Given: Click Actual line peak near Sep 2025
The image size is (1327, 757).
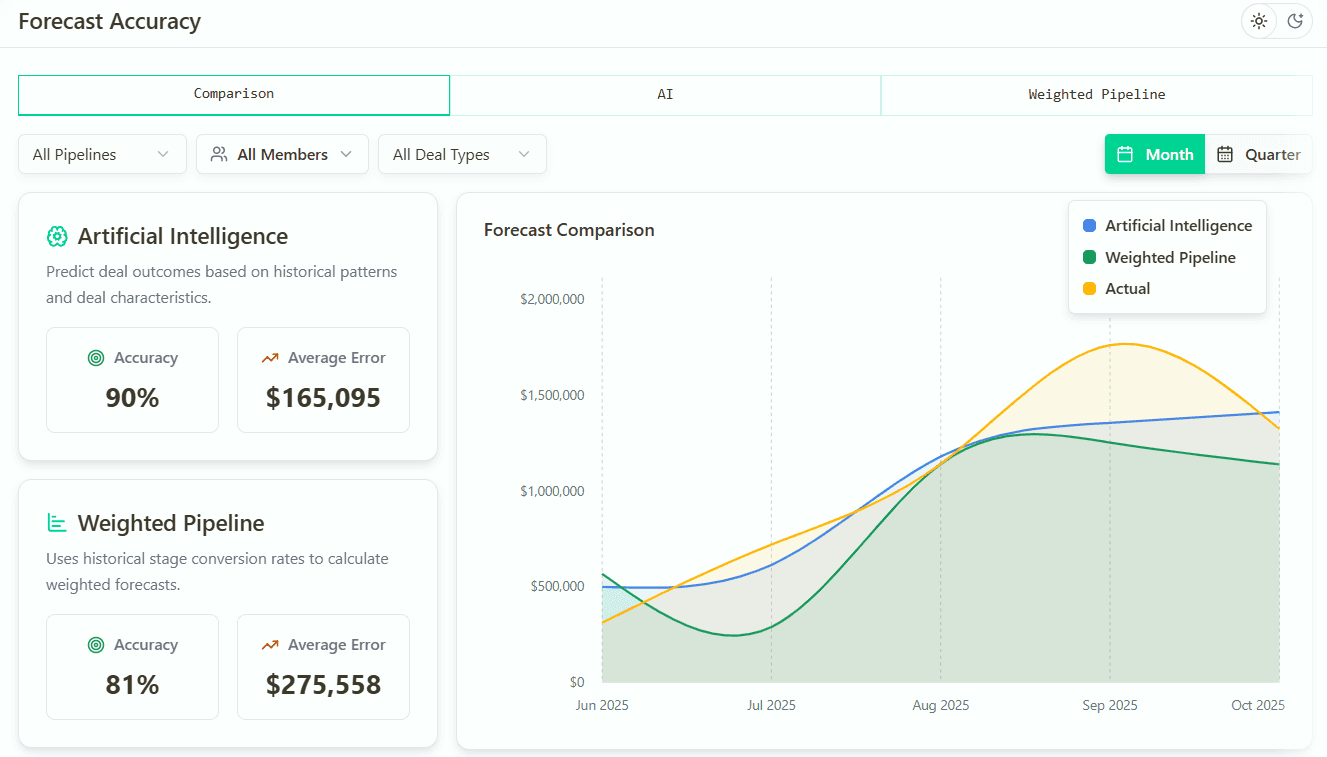Looking at the screenshot, I should (1125, 344).
